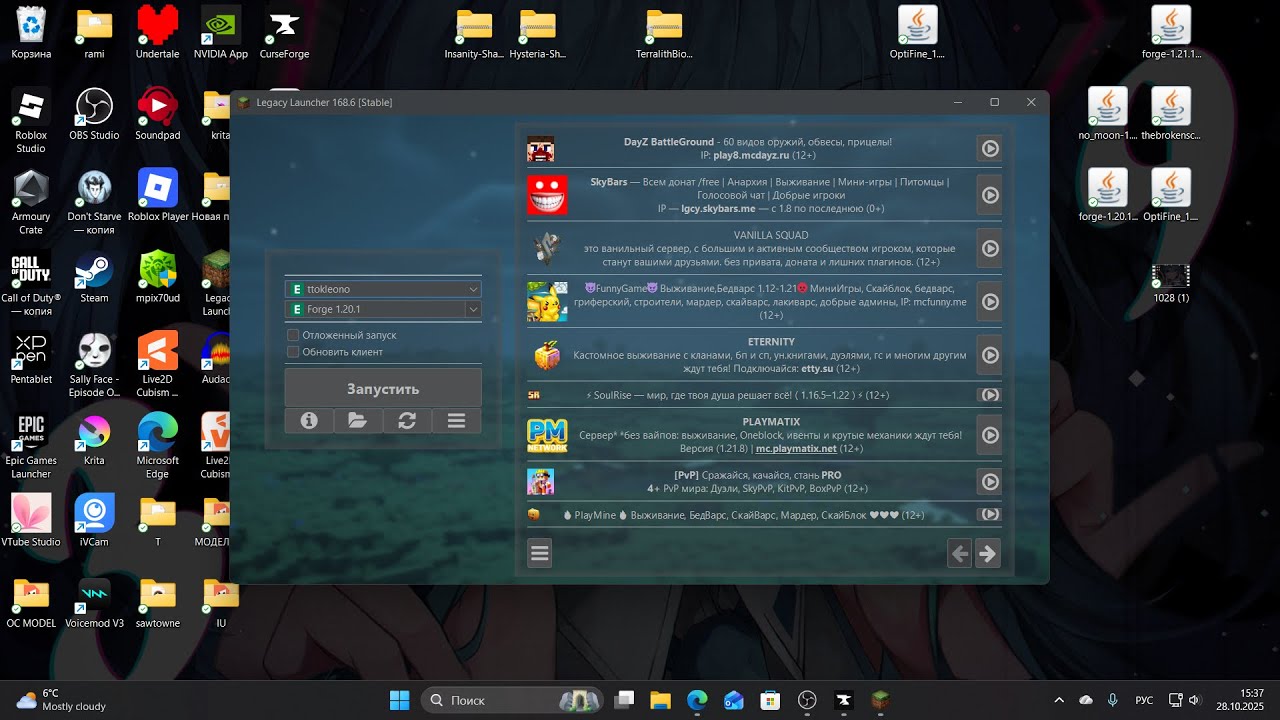Toggle Отложенный запуск checkbox
This screenshot has height=720, width=1280.
click(293, 335)
